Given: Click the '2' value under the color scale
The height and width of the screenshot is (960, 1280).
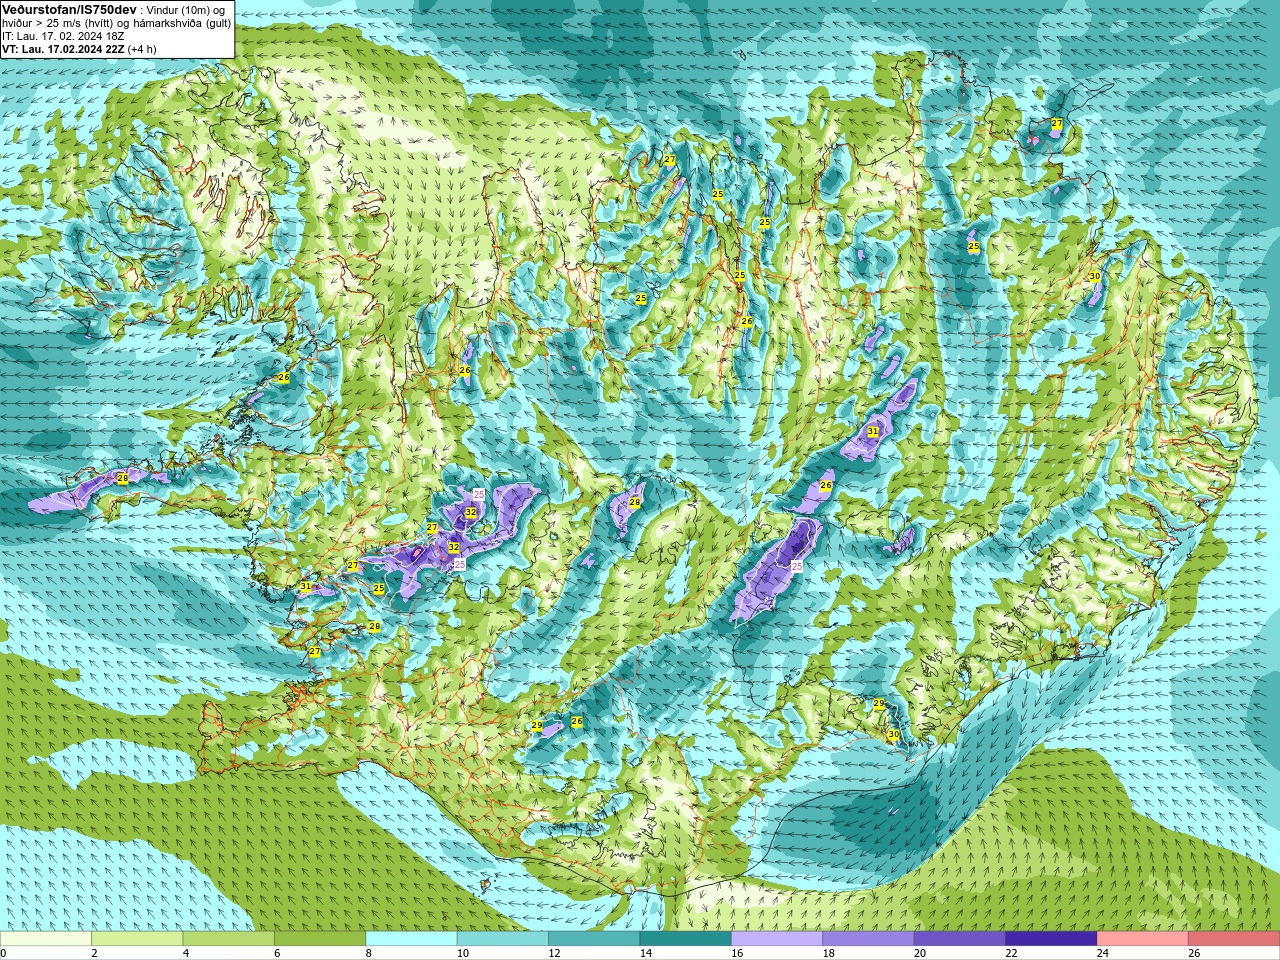Looking at the screenshot, I should coord(95,953).
